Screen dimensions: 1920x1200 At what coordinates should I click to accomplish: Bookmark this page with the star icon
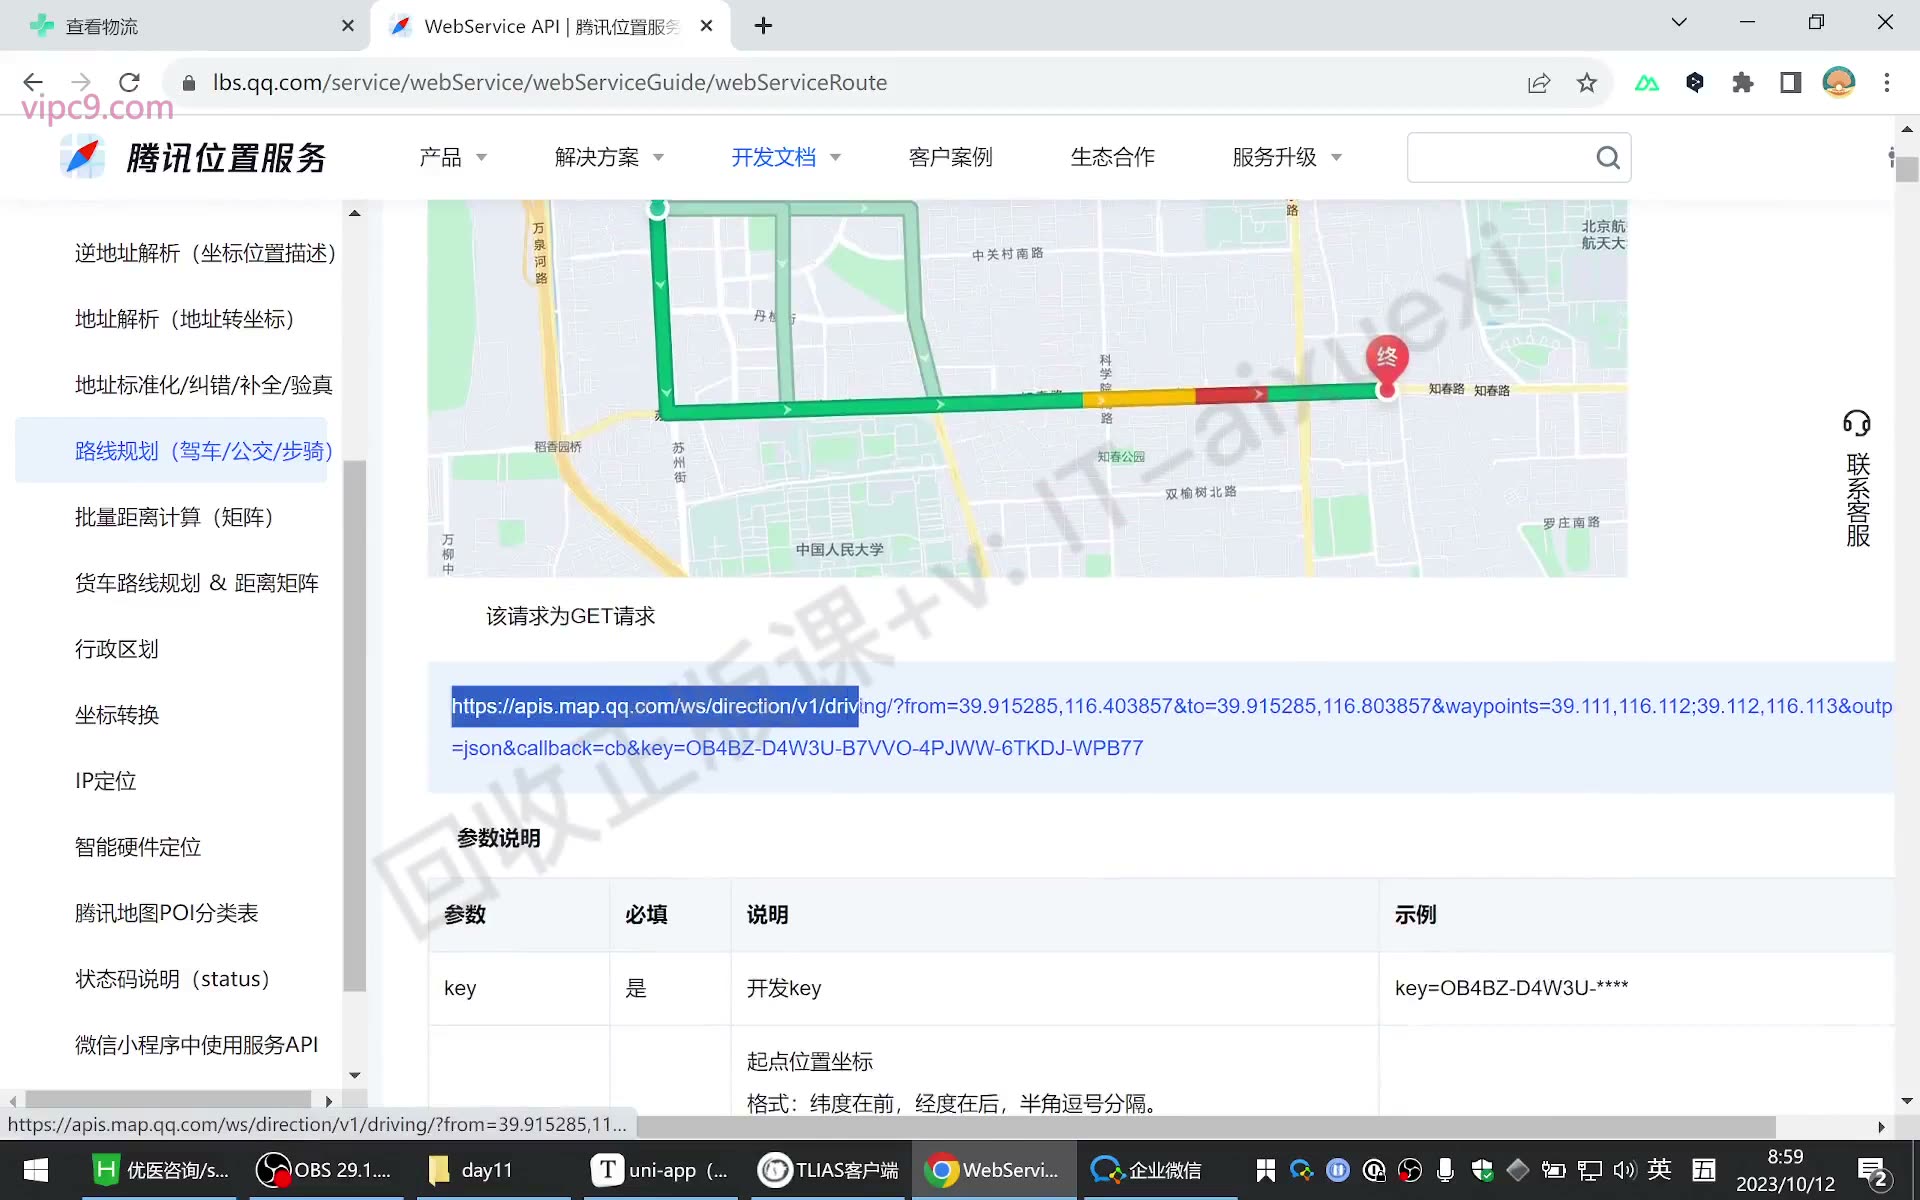[x=1587, y=83]
